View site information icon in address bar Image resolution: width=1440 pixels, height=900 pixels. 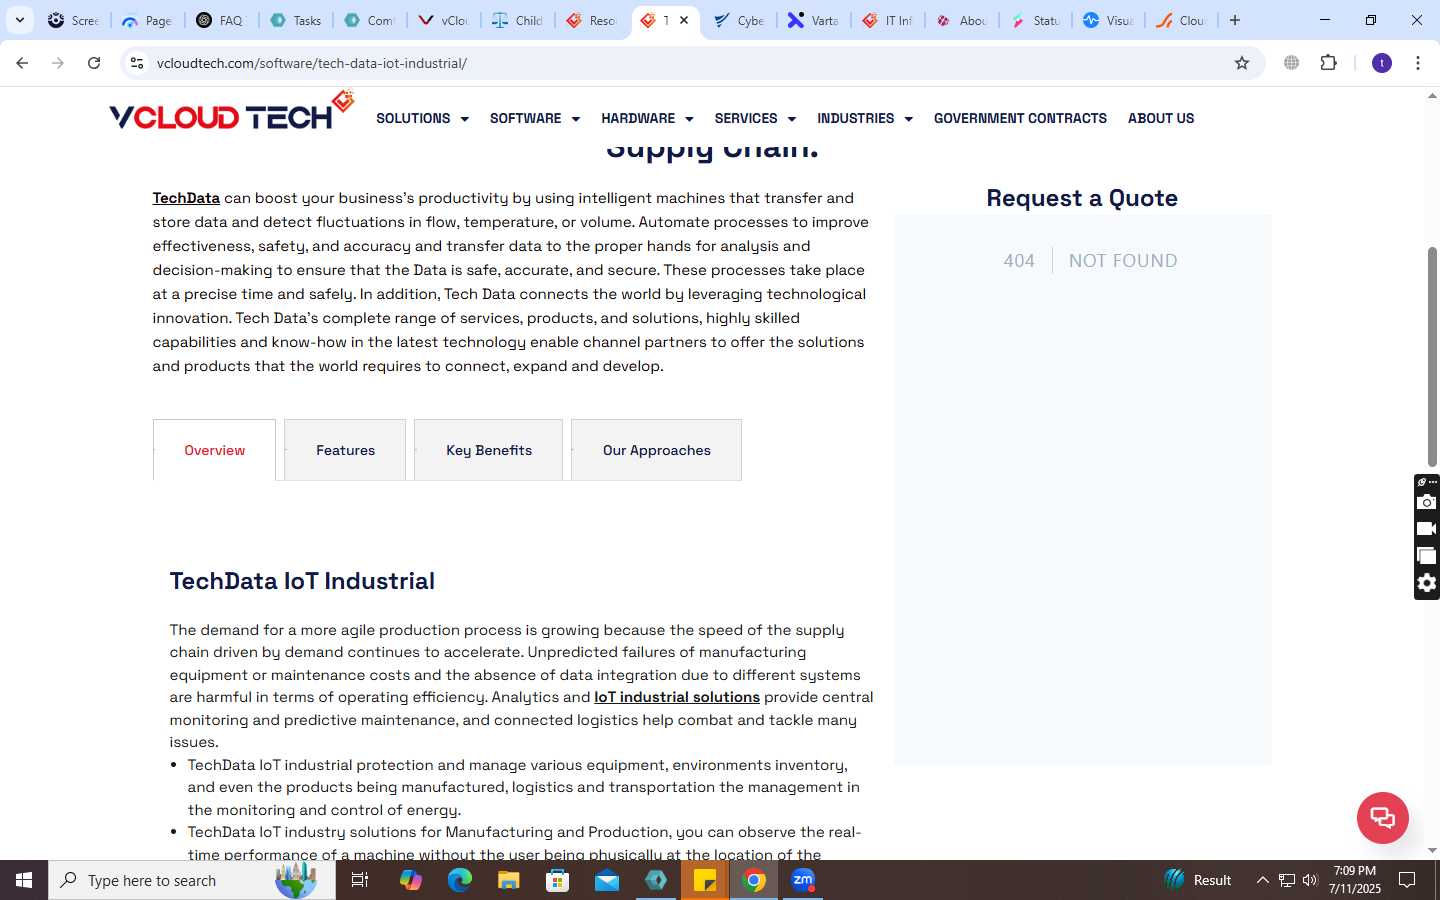pos(137,63)
